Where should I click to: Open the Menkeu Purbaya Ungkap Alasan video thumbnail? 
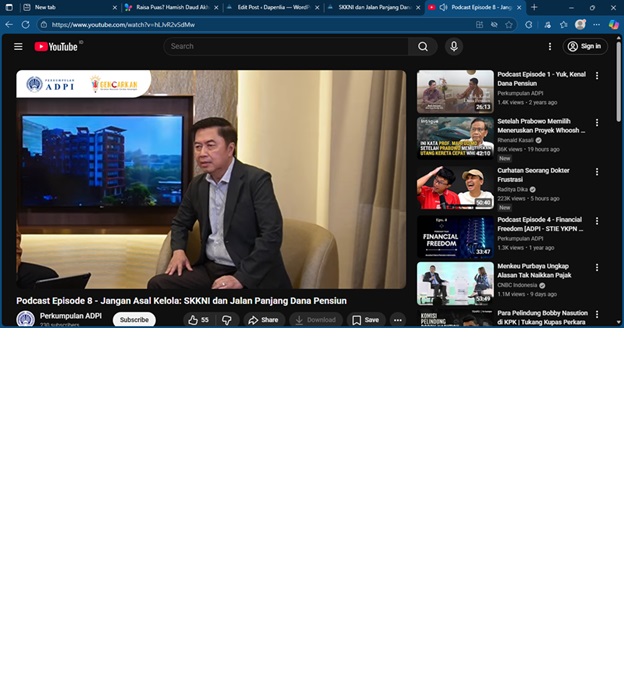pos(455,283)
